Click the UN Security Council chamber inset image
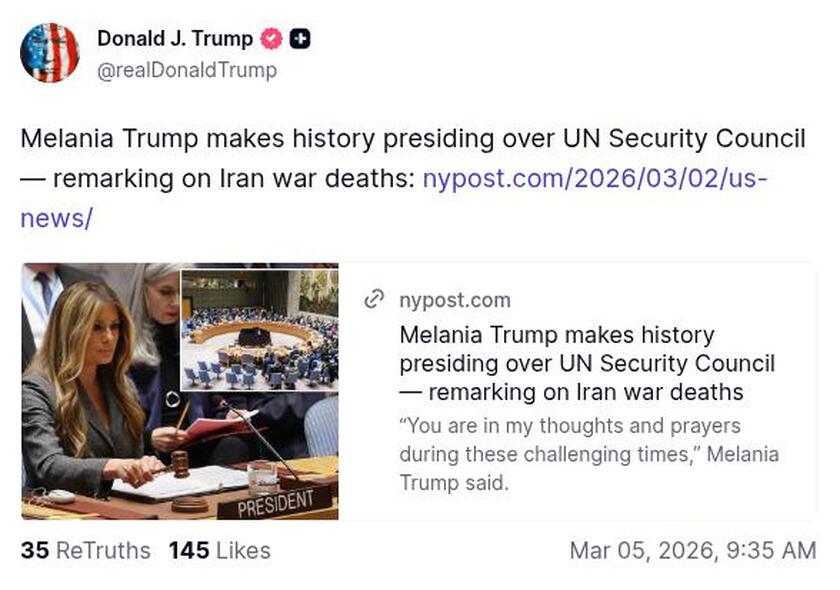This screenshot has height=590, width=840. (256, 328)
